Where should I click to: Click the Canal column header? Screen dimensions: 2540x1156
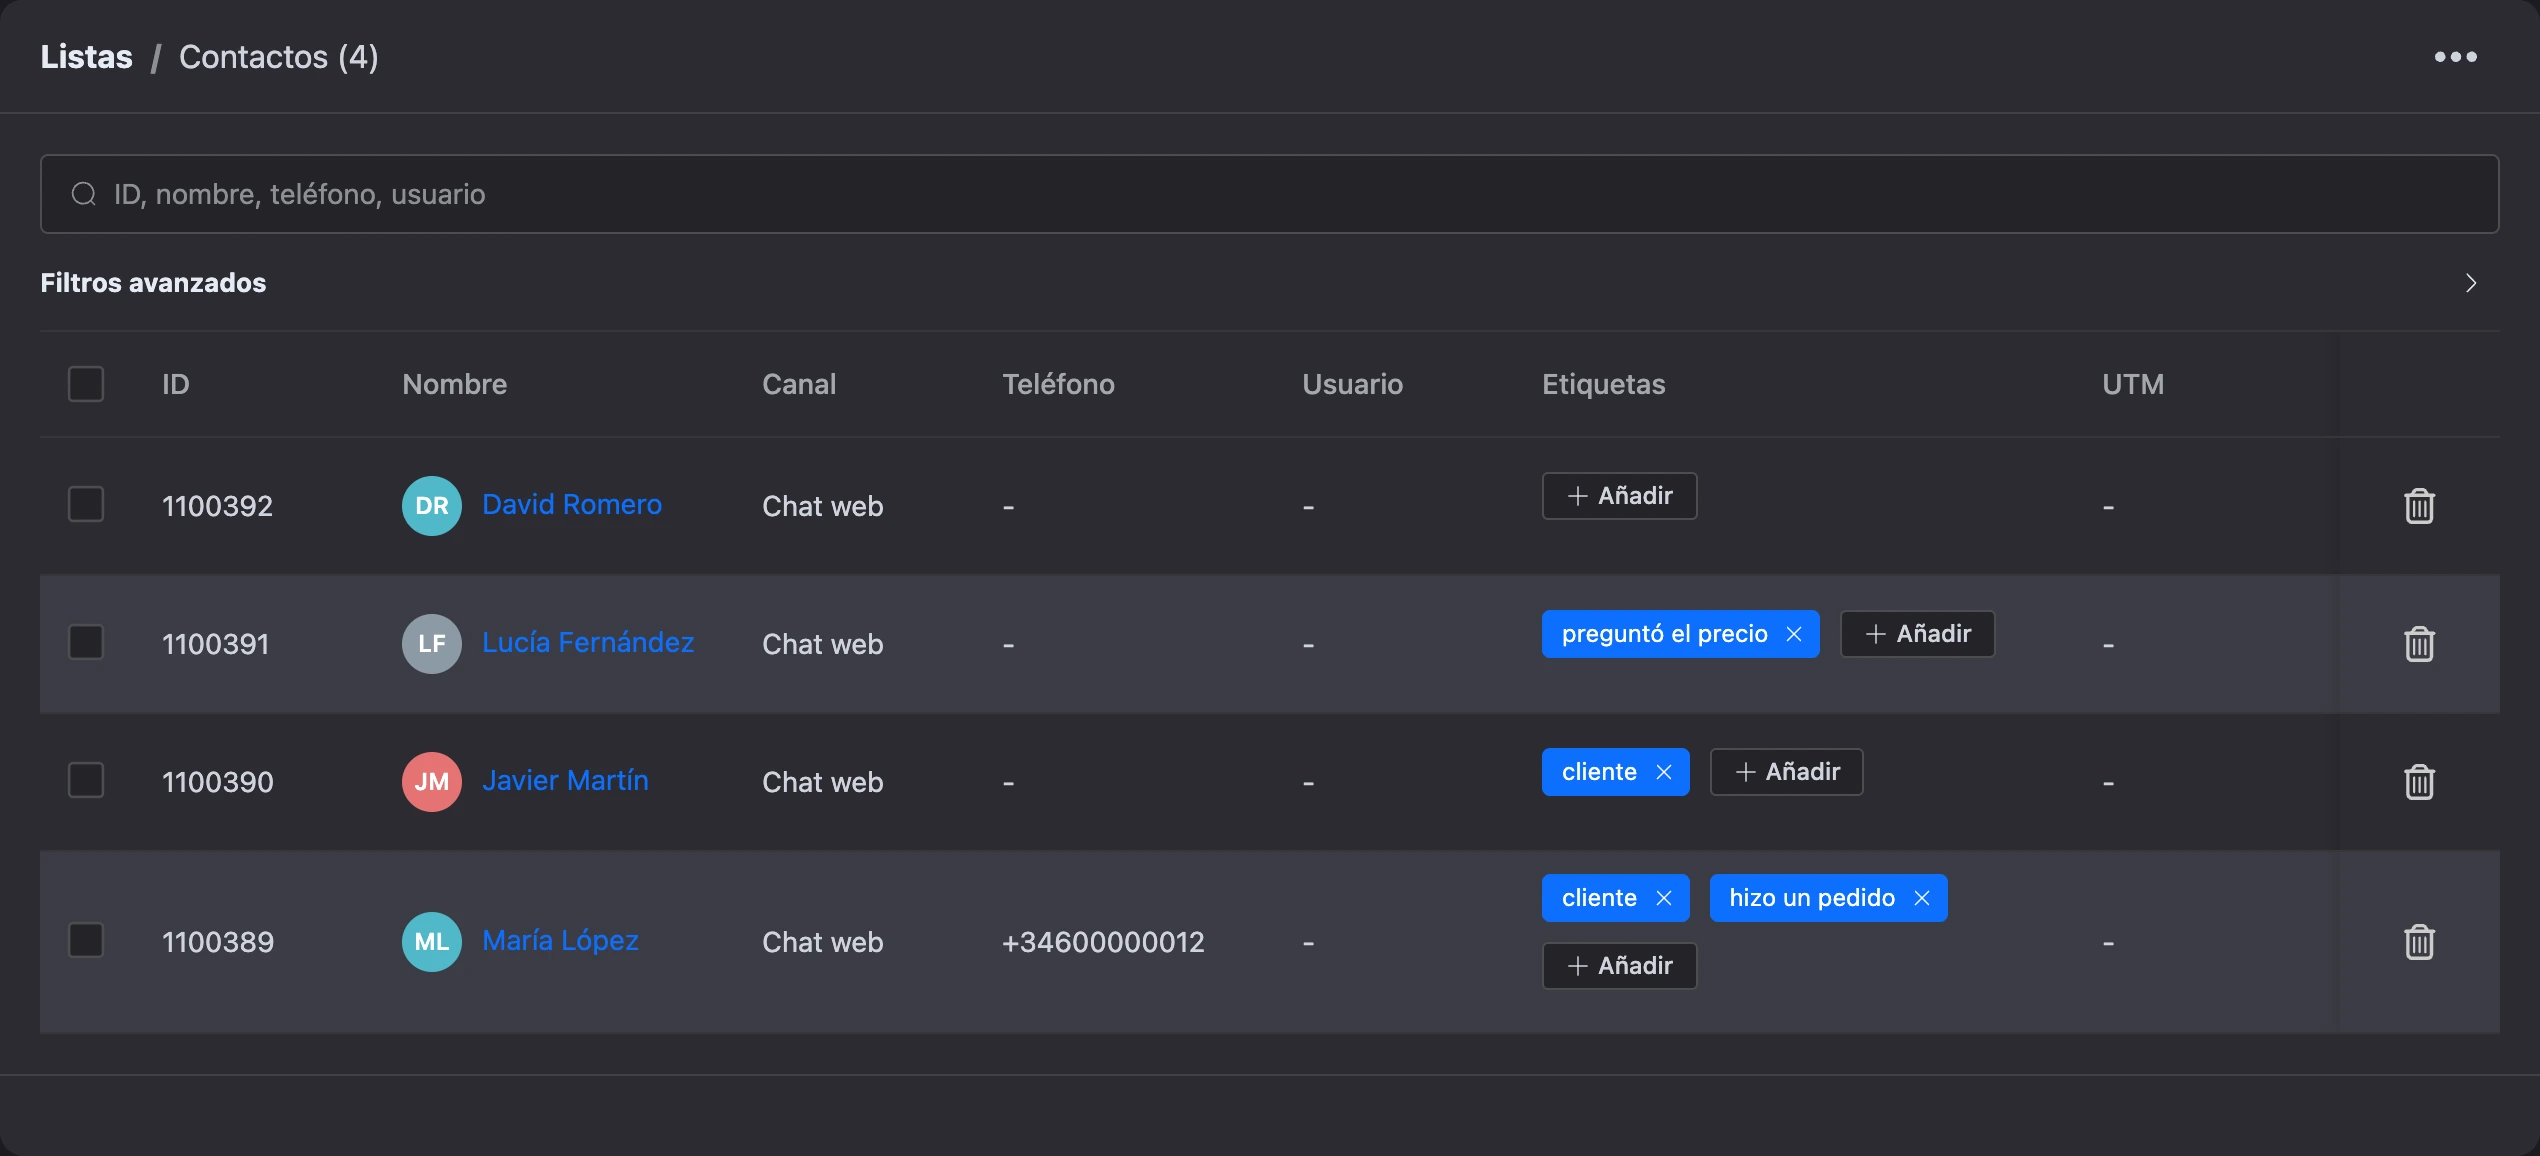[x=799, y=384]
